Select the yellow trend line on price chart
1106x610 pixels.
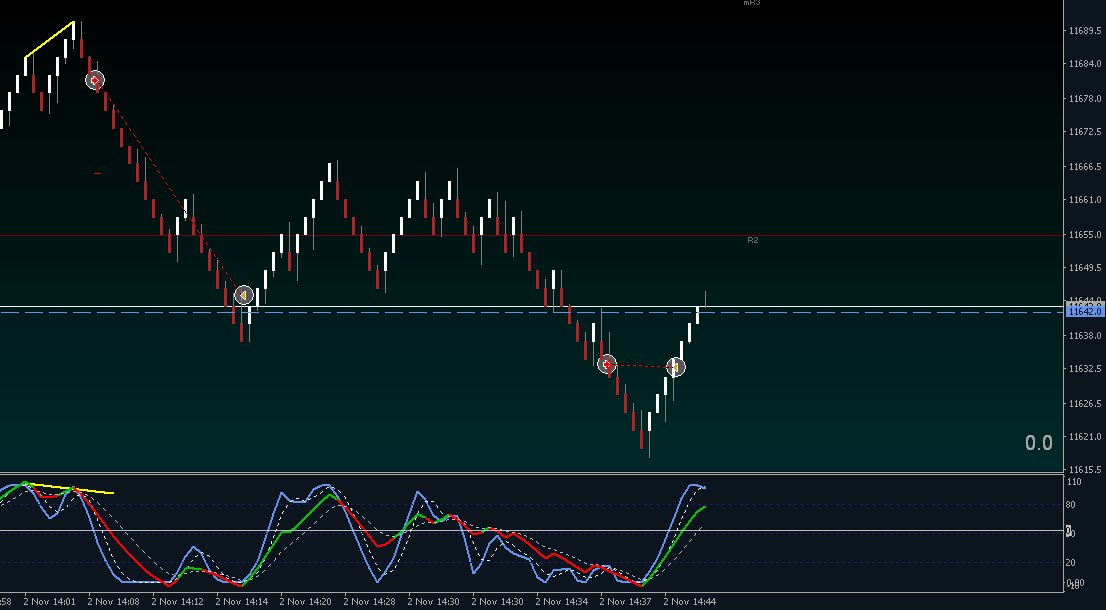[49, 39]
